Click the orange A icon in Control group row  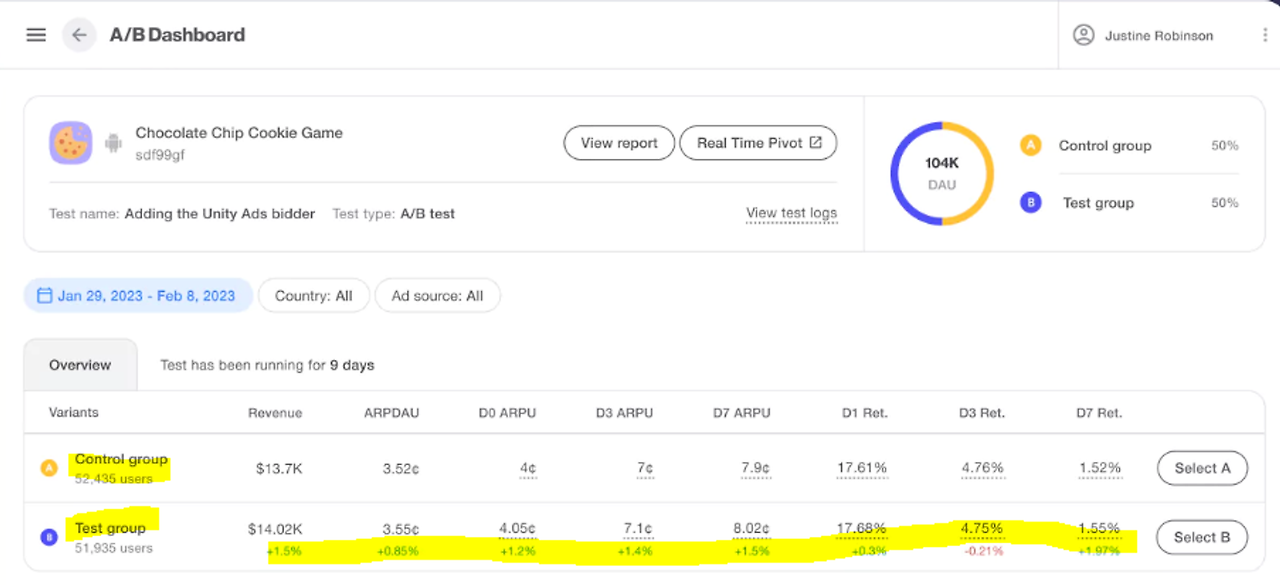pos(48,468)
